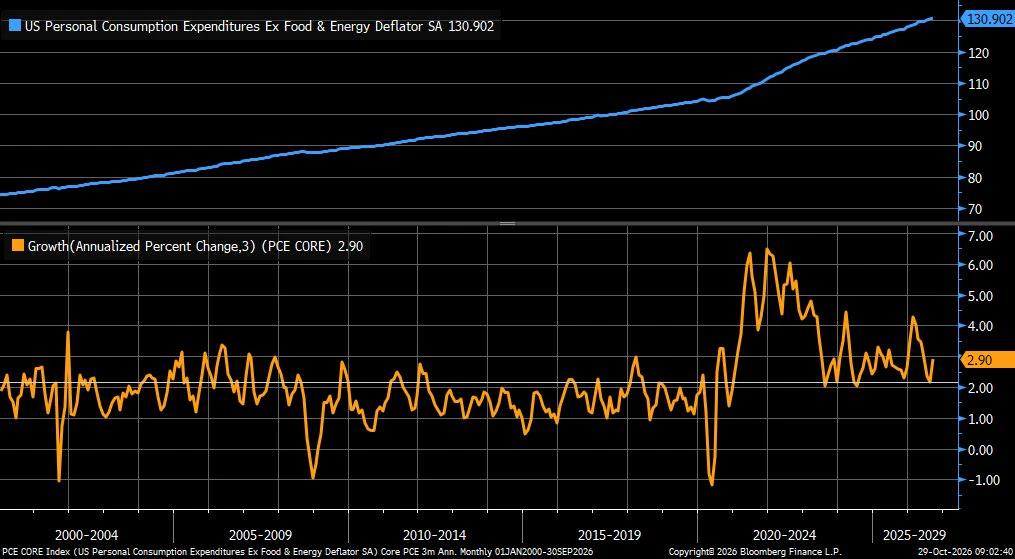Screen dimensions: 1015x559
Task: Click the 4.00 label on the lower y-axis
Action: 980,327
